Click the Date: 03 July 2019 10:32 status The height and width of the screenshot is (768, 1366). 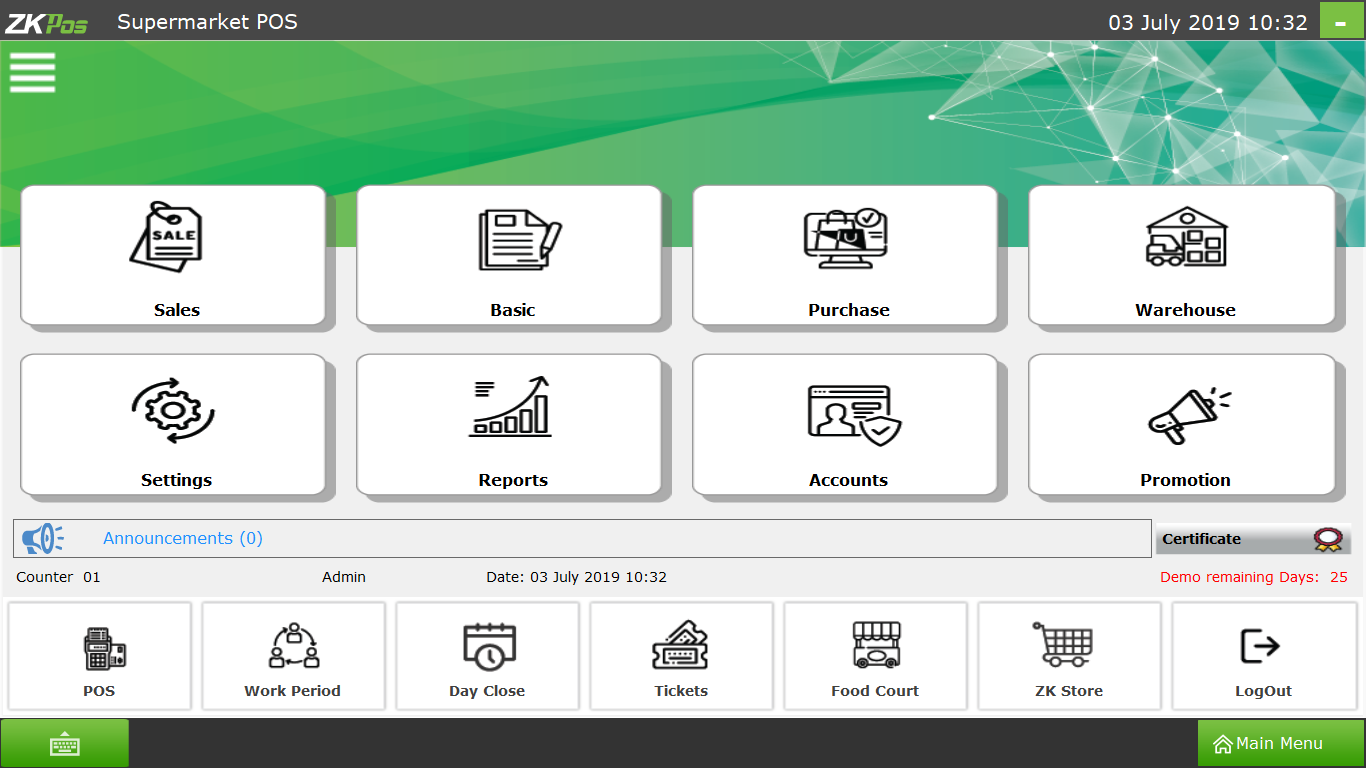click(576, 577)
